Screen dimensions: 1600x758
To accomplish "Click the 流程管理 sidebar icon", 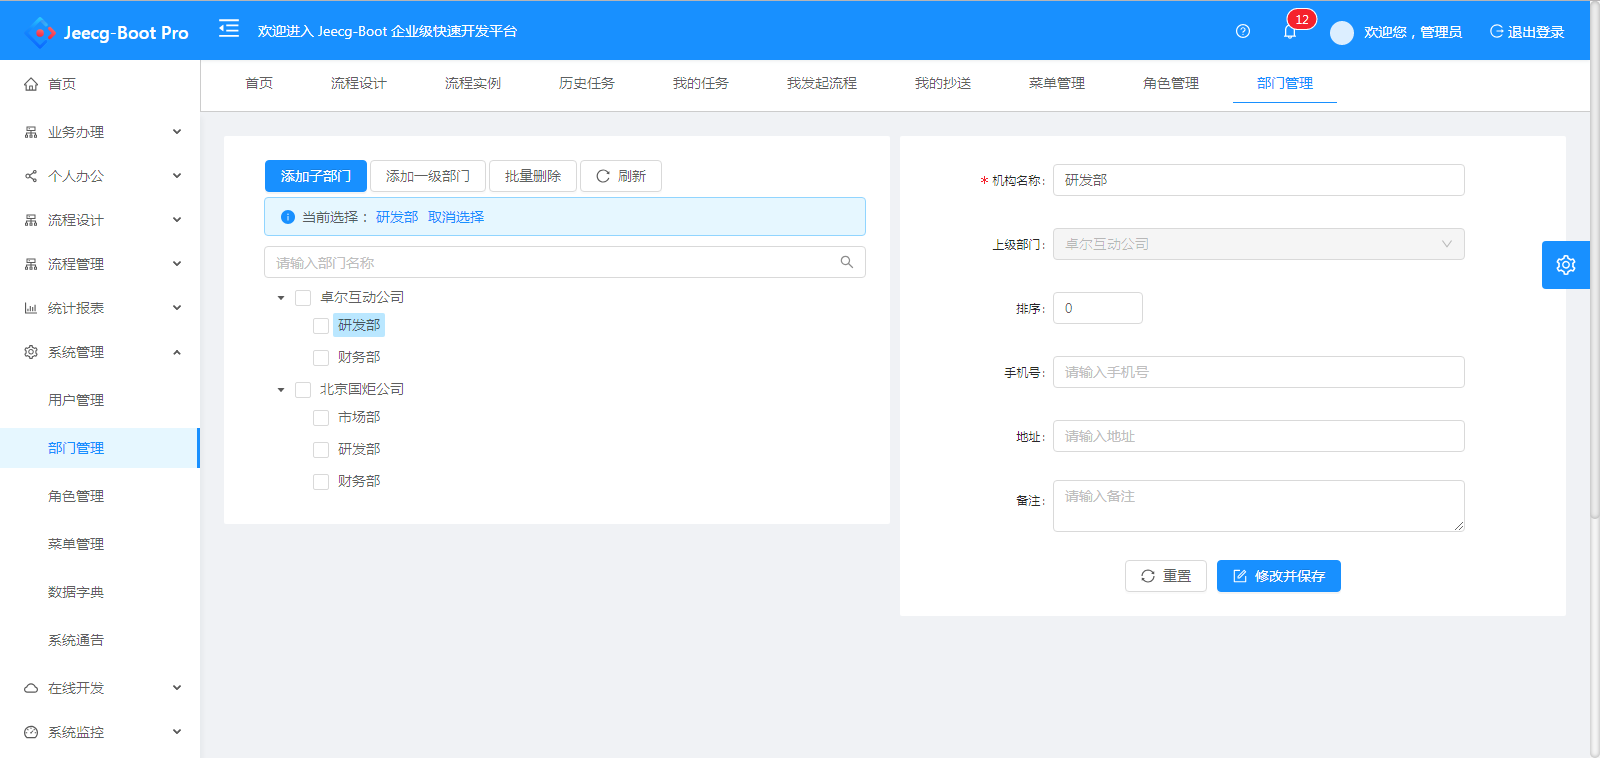I will pyautogui.click(x=31, y=264).
